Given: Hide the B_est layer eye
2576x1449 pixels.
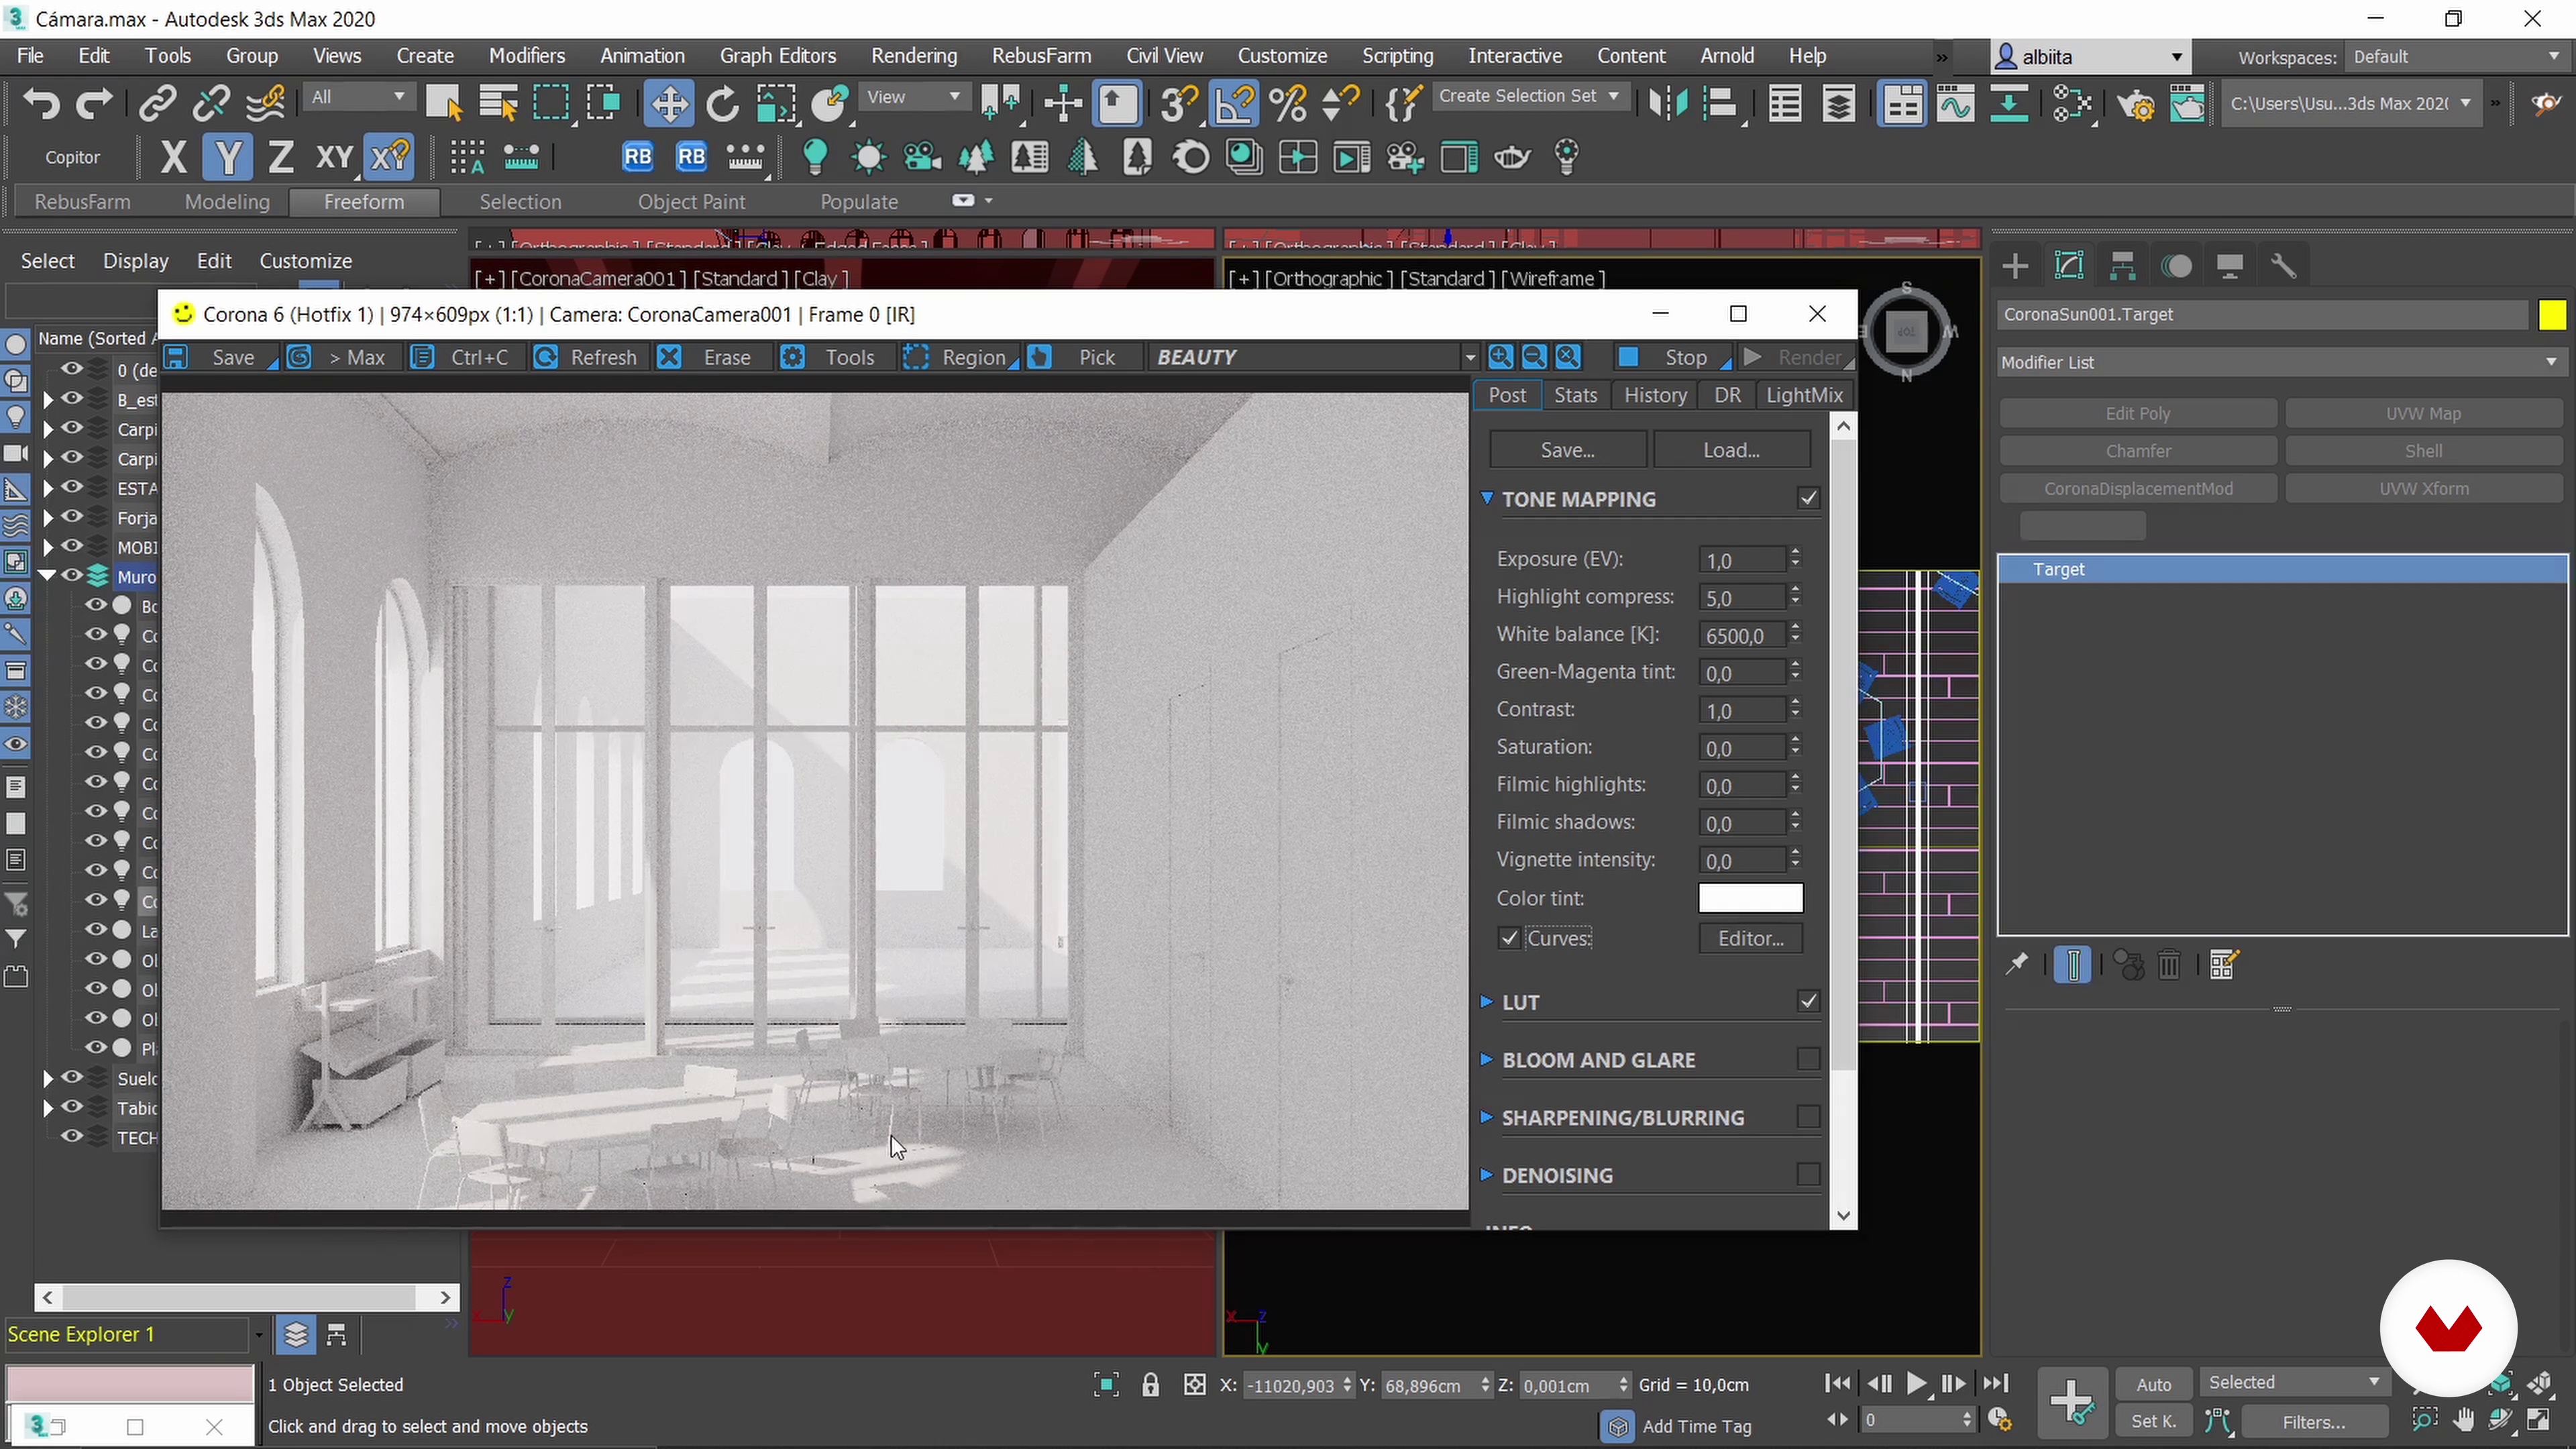Looking at the screenshot, I should [72, 398].
